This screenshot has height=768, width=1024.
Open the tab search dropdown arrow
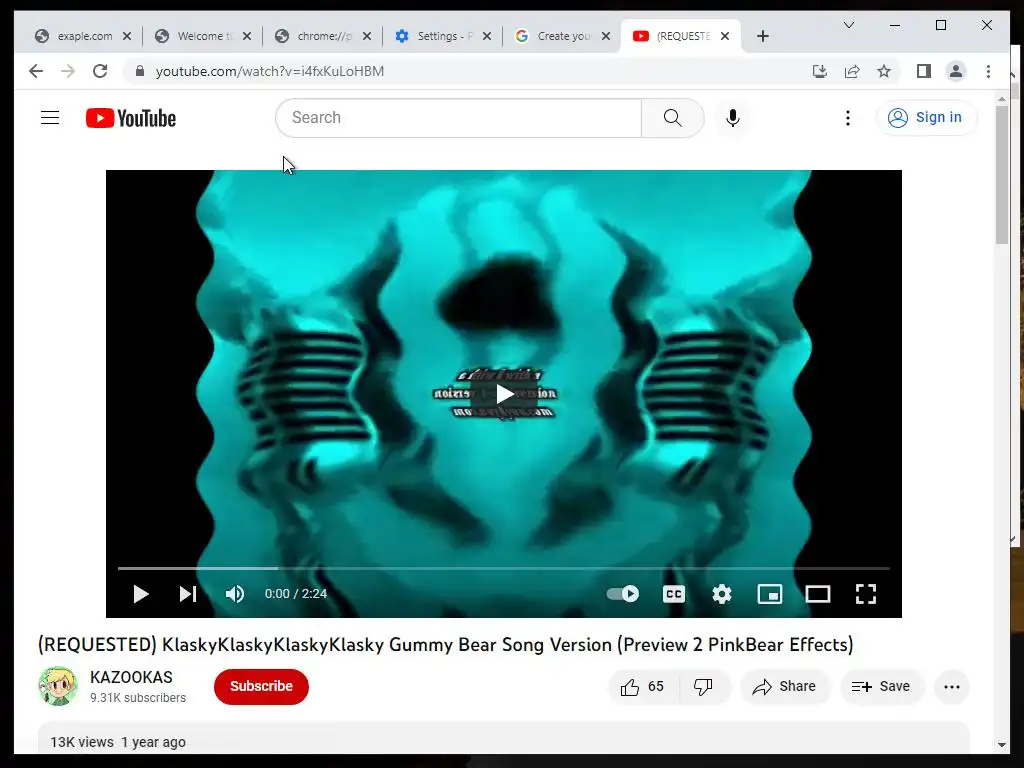tap(849, 25)
